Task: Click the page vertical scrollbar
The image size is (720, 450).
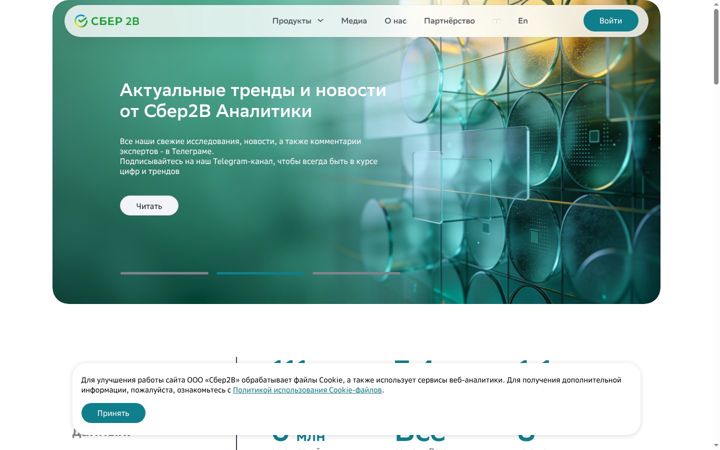Action: tap(715, 46)
